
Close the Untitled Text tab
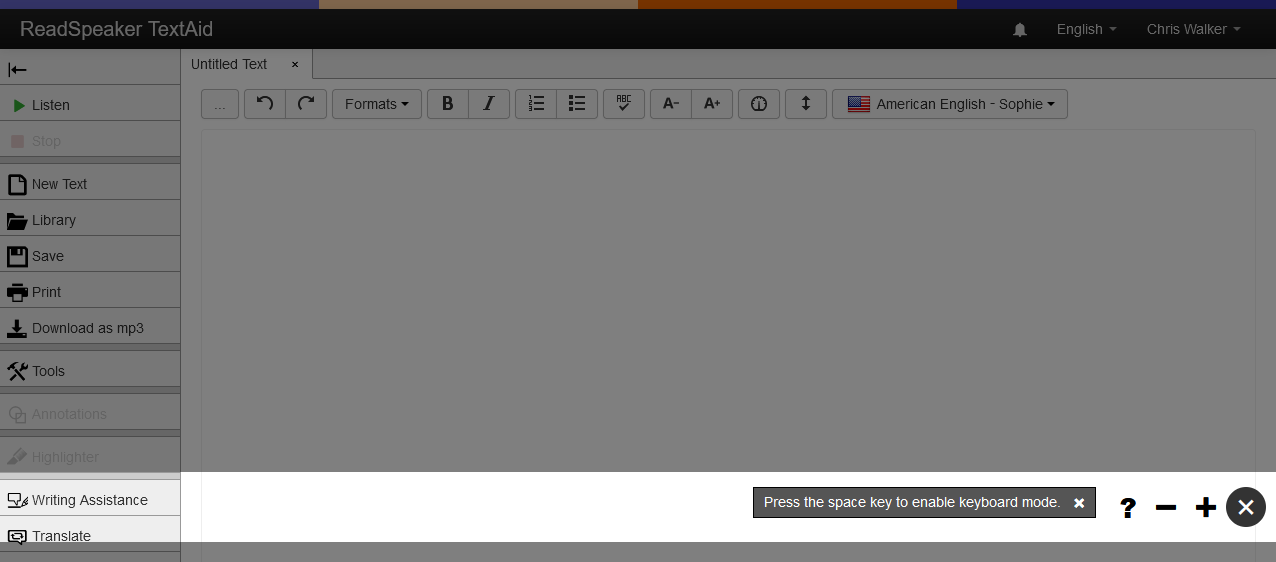click(295, 64)
